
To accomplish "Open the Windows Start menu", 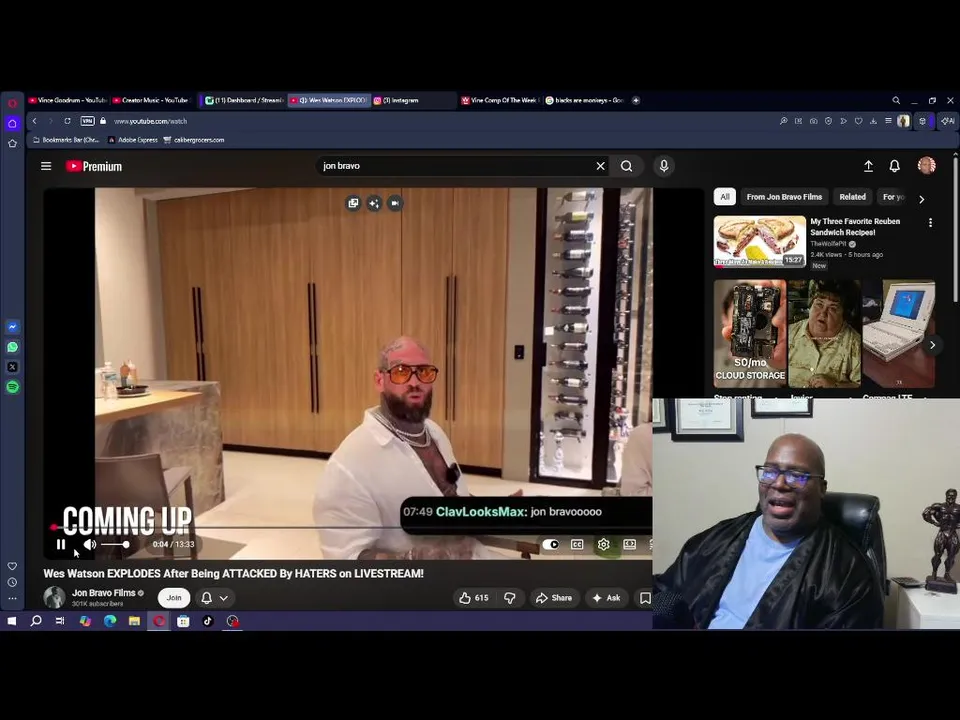I will [x=12, y=621].
